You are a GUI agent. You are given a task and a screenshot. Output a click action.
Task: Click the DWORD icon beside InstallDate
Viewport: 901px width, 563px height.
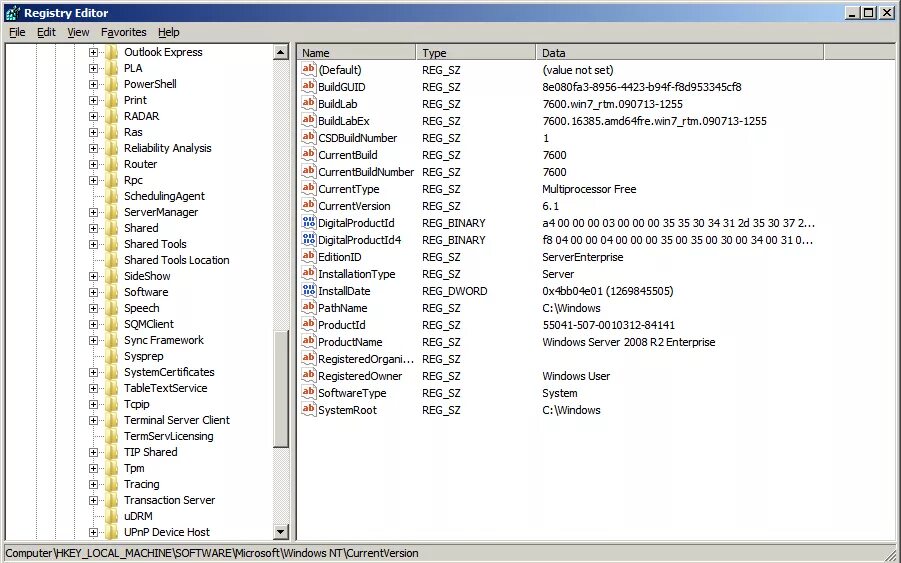(x=309, y=291)
